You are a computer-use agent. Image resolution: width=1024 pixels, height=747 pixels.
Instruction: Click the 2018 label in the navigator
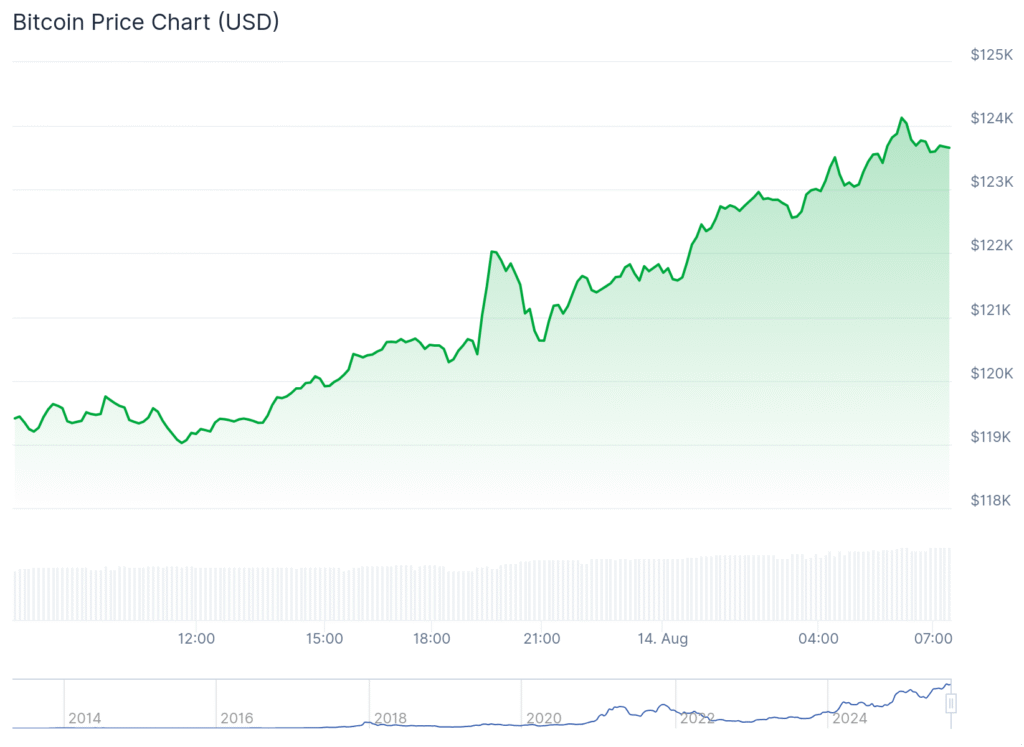pos(390,718)
